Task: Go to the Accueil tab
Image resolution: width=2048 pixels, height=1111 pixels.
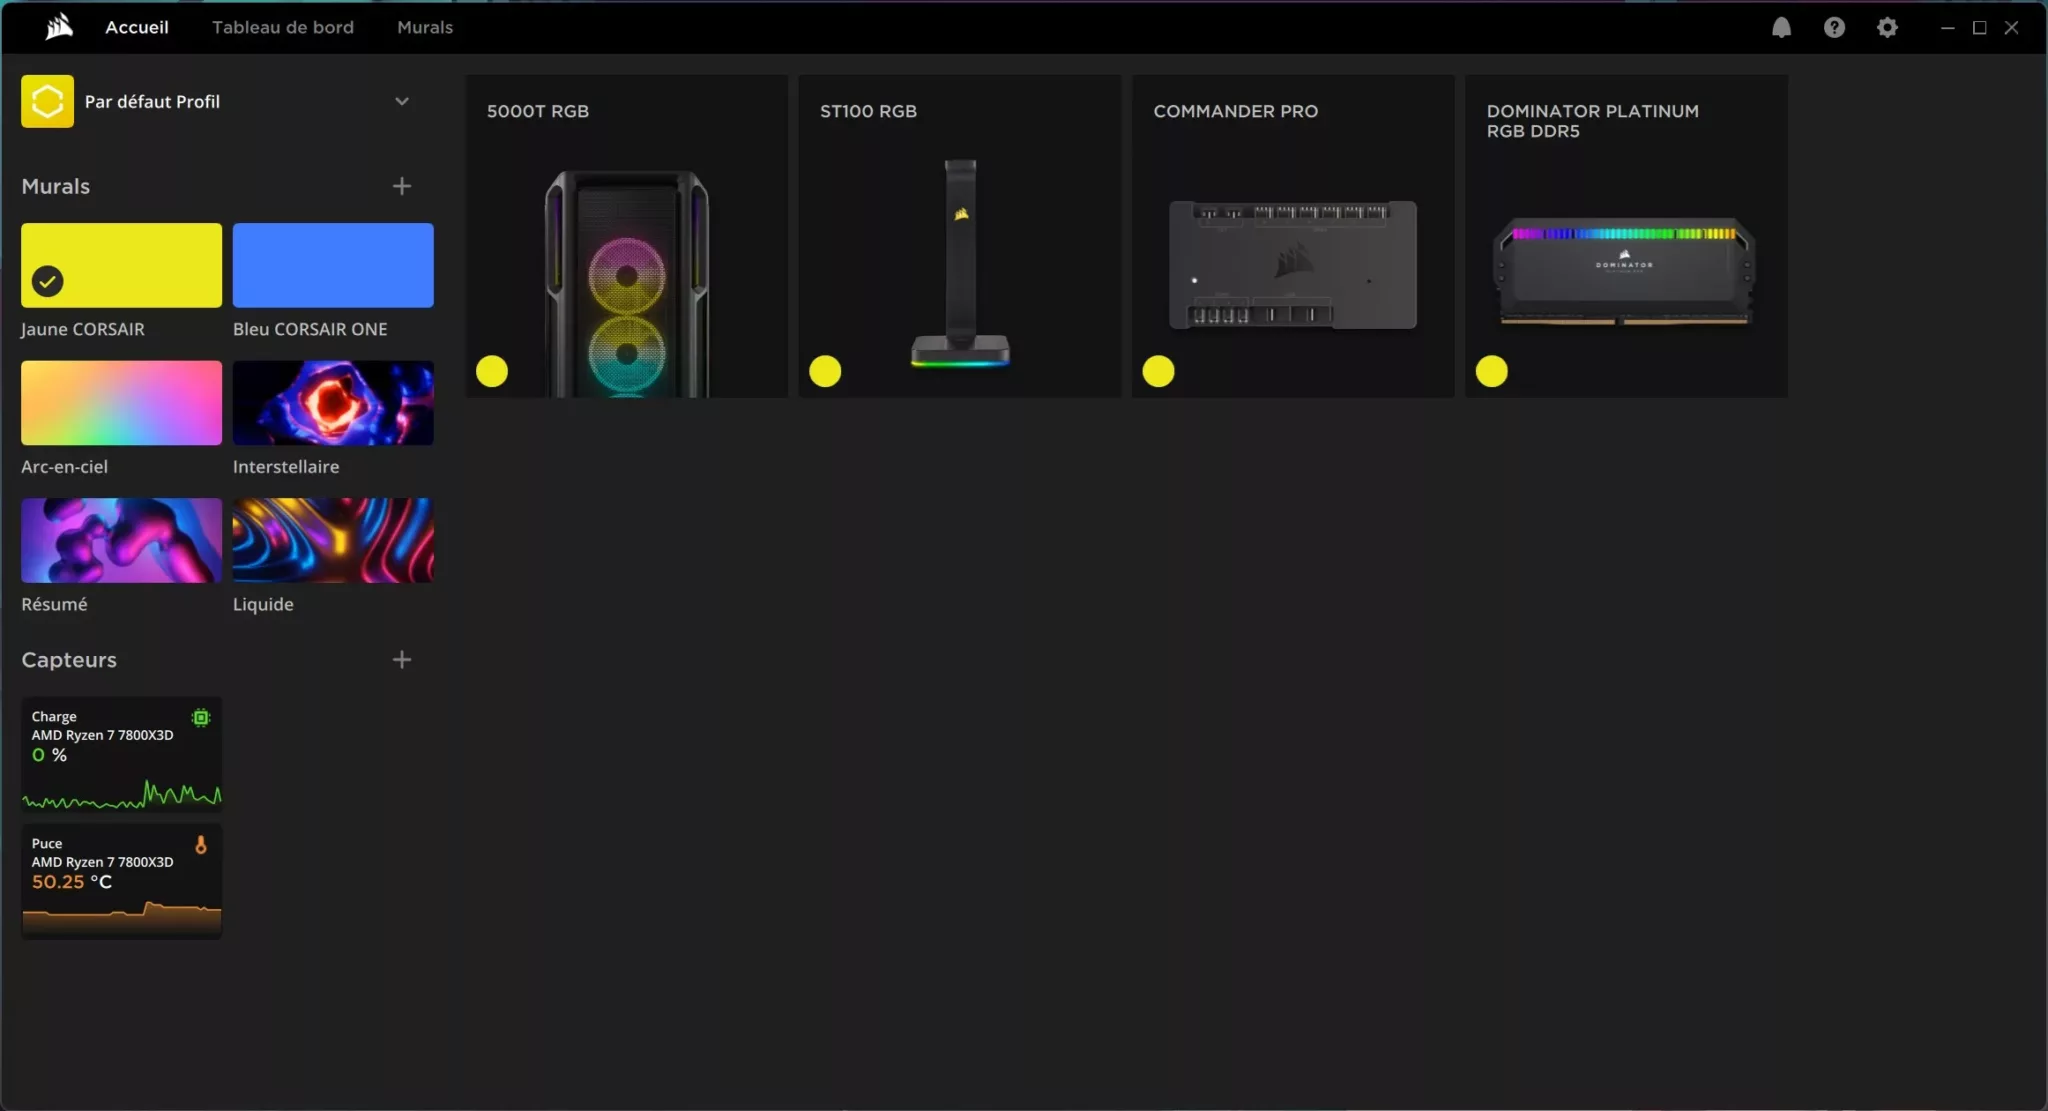Action: point(136,27)
